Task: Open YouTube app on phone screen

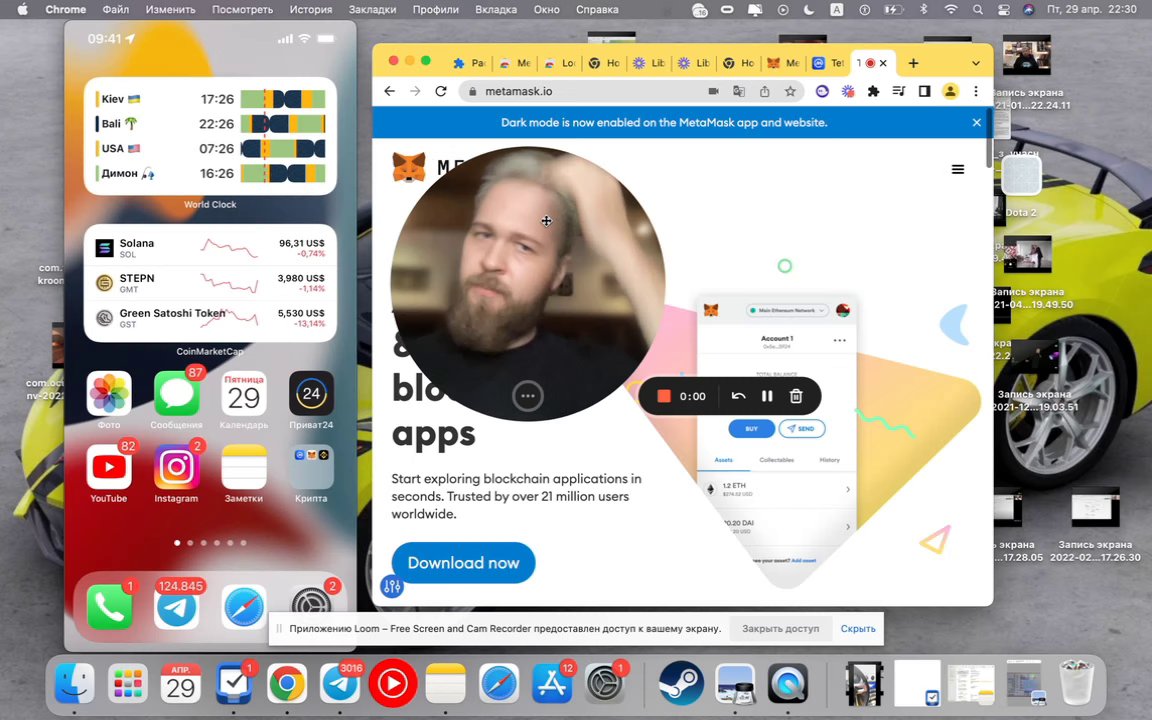Action: click(109, 467)
